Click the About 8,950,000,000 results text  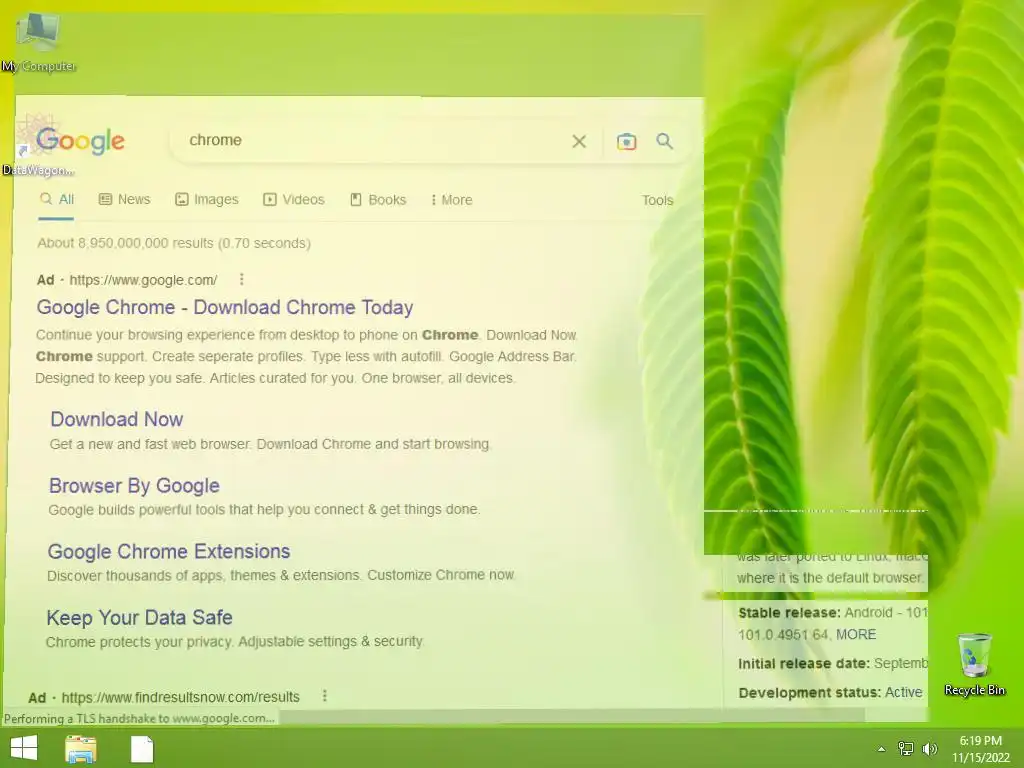(174, 243)
